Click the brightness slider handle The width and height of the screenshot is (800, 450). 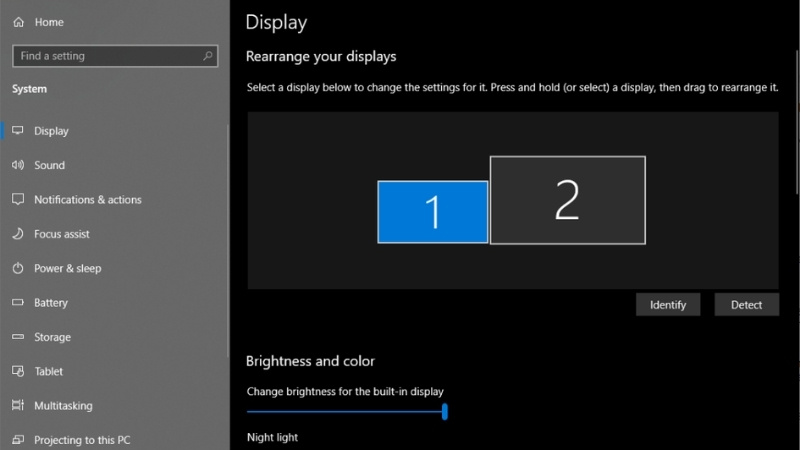tap(445, 411)
